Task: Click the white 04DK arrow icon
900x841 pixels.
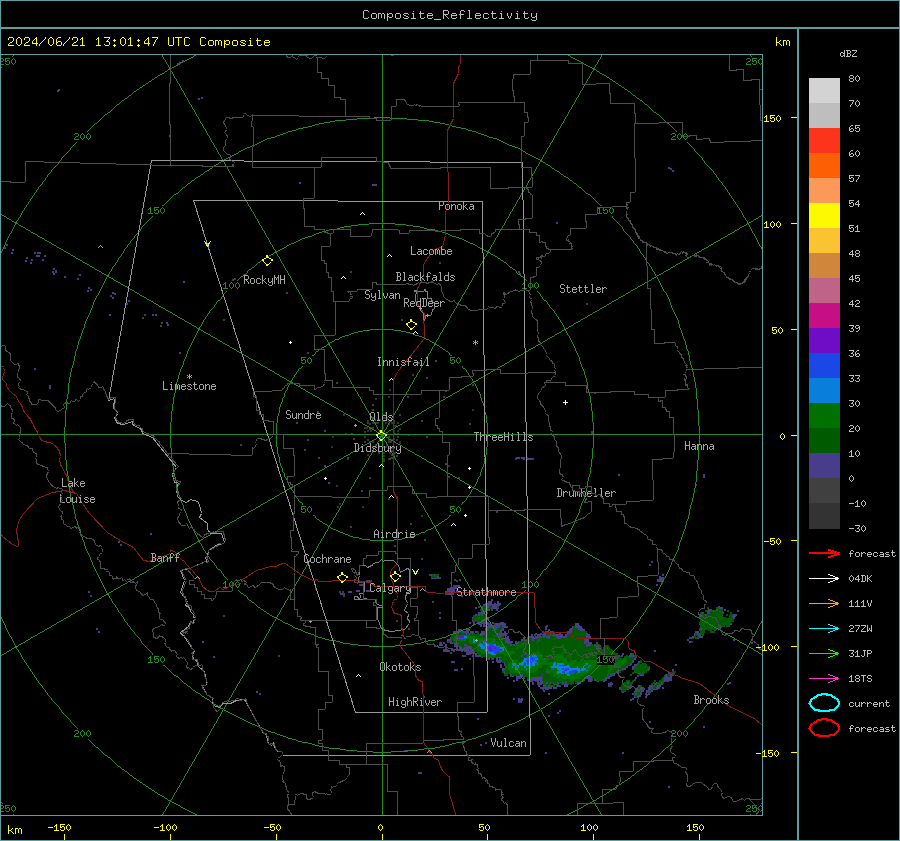Action: click(x=824, y=579)
